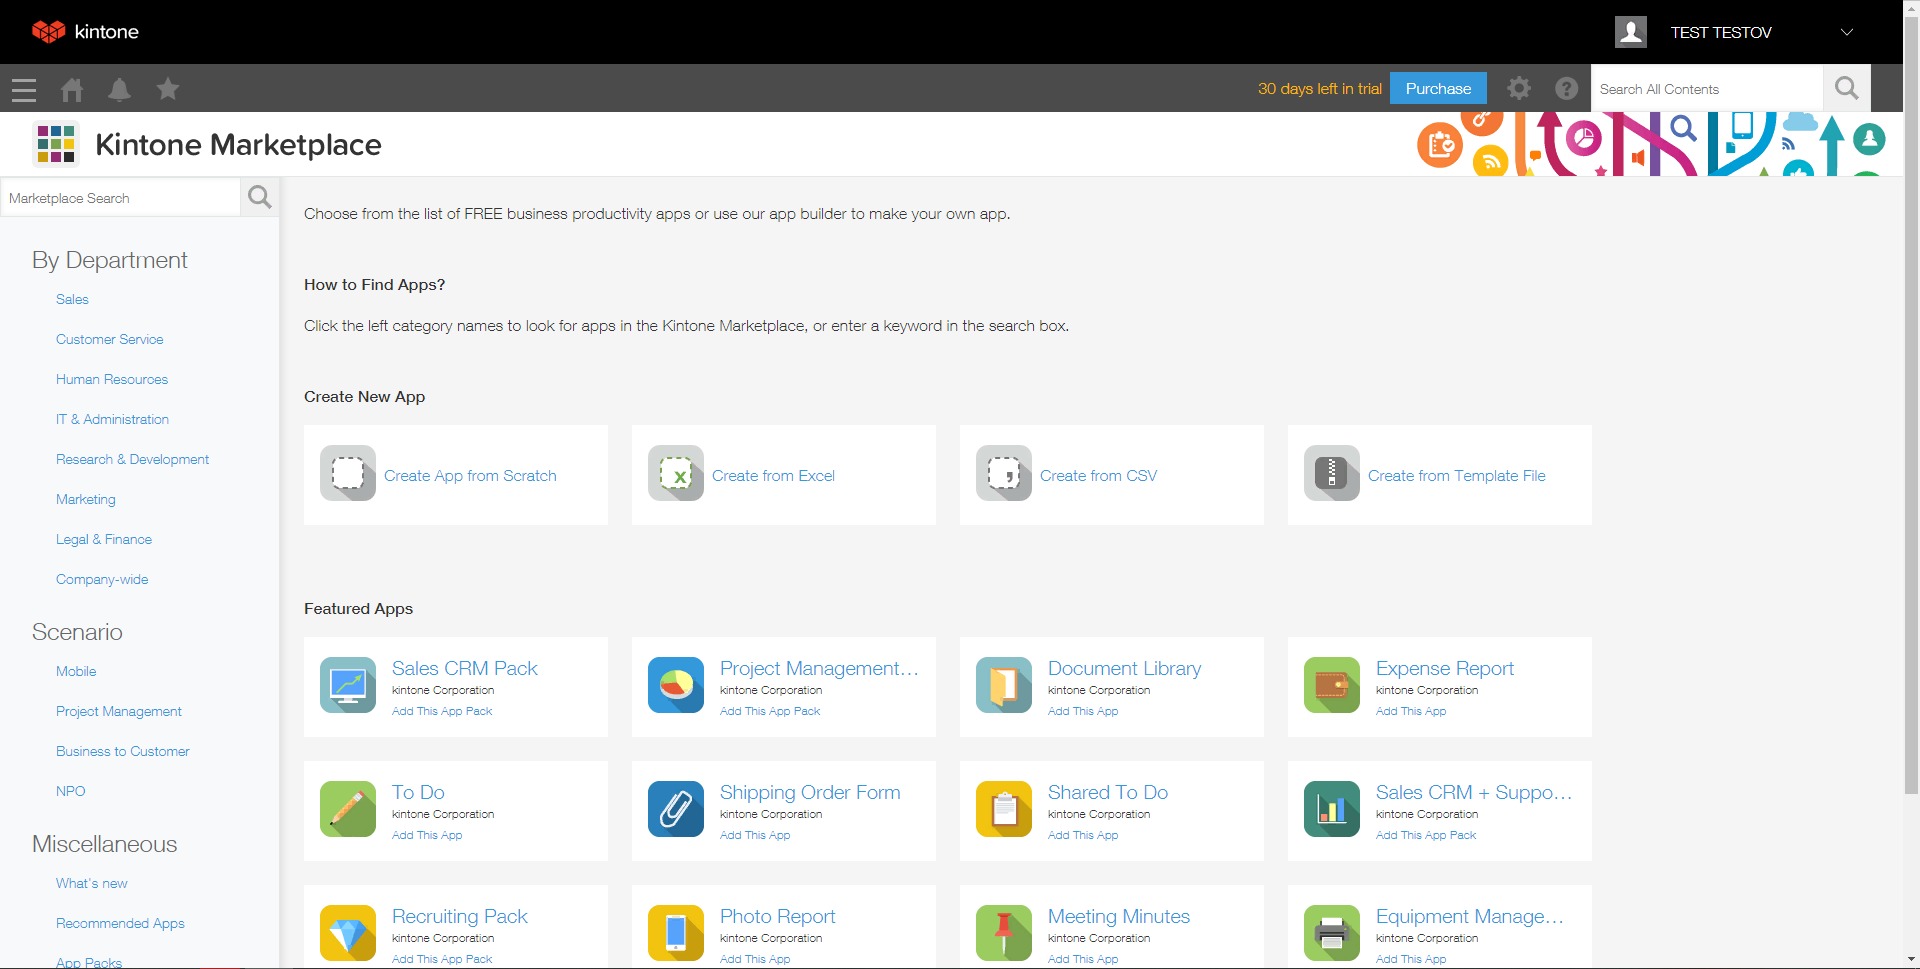Image resolution: width=1920 pixels, height=969 pixels.
Task: Click the Marketplace Search magnifier icon
Action: (x=260, y=198)
